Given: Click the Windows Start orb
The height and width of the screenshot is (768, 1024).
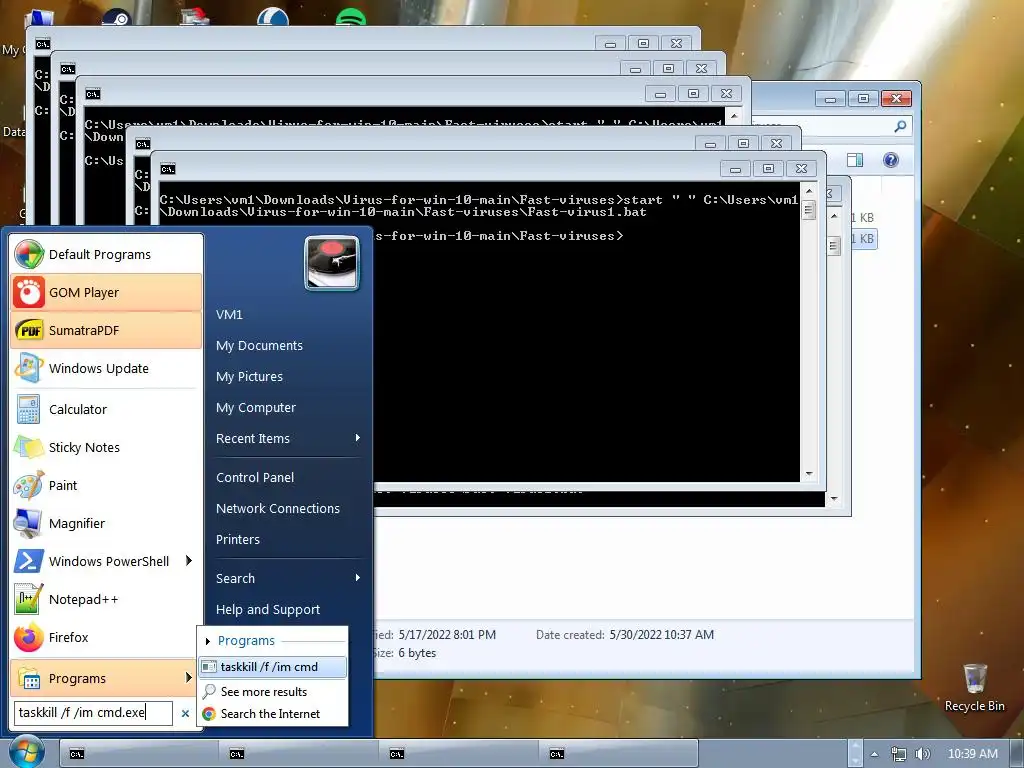Looking at the screenshot, I should coord(26,752).
